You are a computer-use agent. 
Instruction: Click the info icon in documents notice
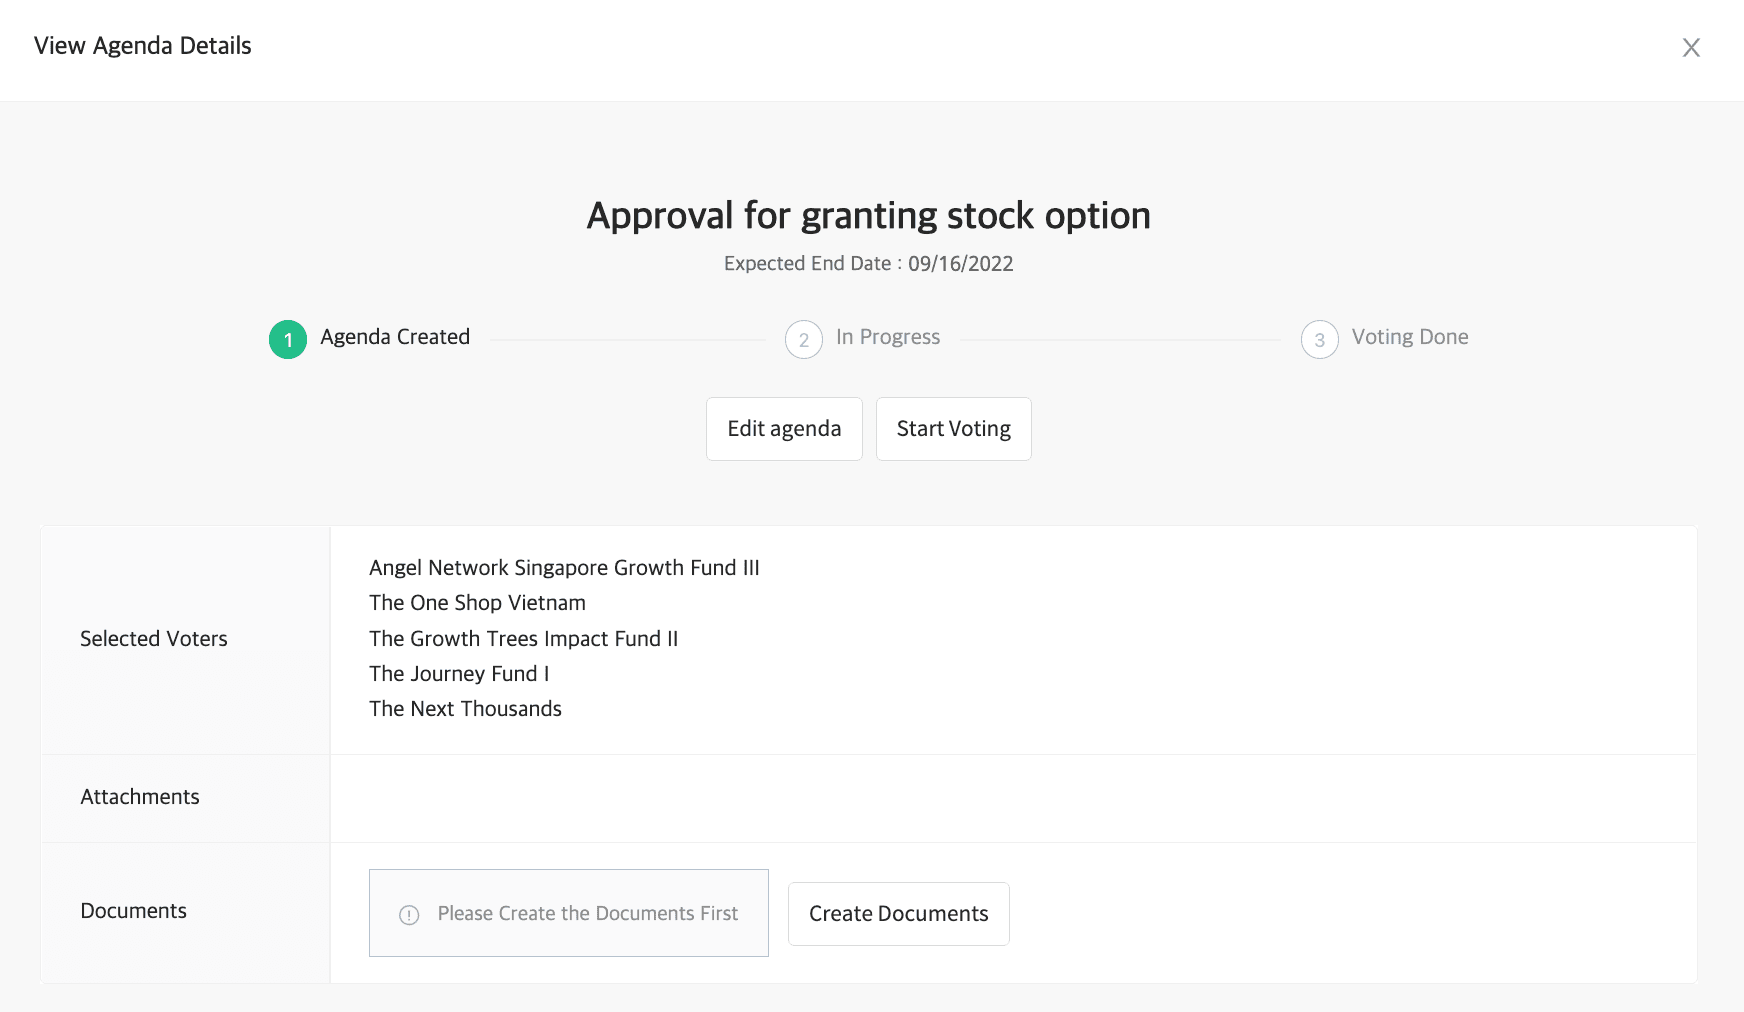coord(409,915)
